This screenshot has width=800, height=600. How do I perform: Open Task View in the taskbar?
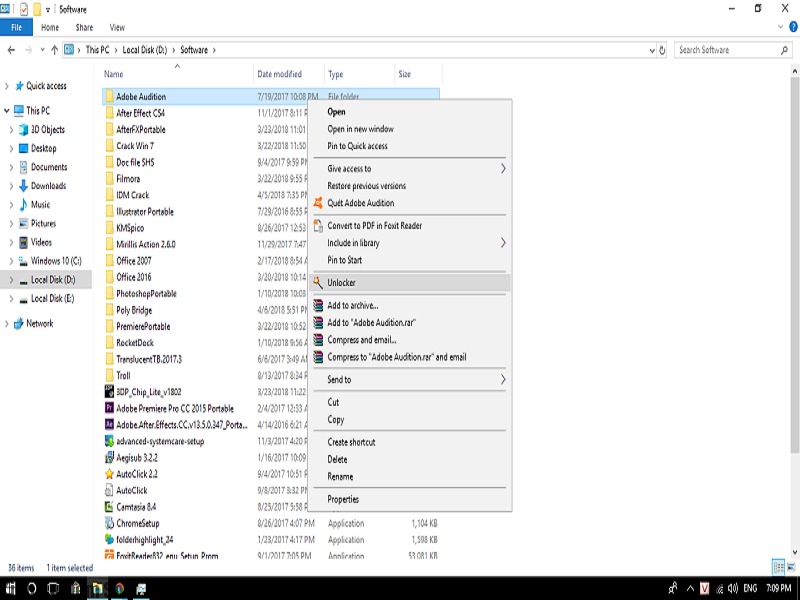click(53, 589)
